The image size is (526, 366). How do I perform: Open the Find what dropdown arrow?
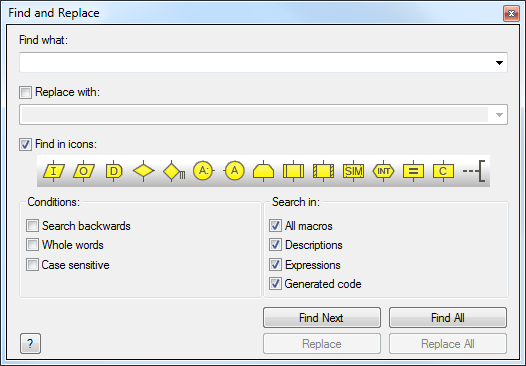pos(499,63)
